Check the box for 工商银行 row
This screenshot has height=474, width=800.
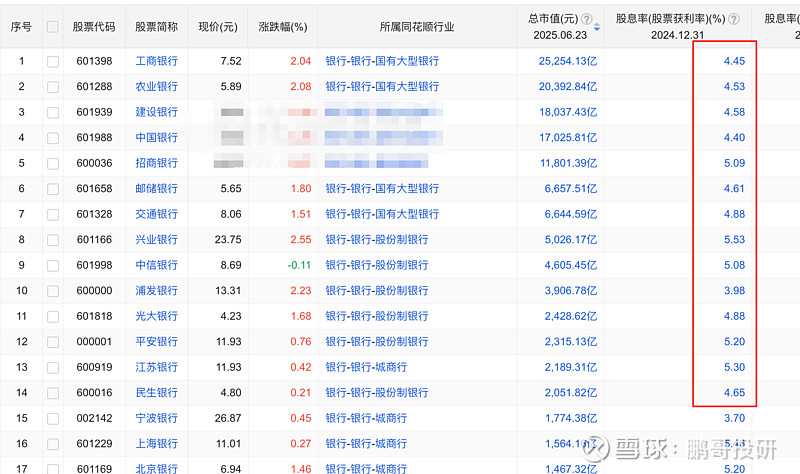pyautogui.click(x=53, y=61)
